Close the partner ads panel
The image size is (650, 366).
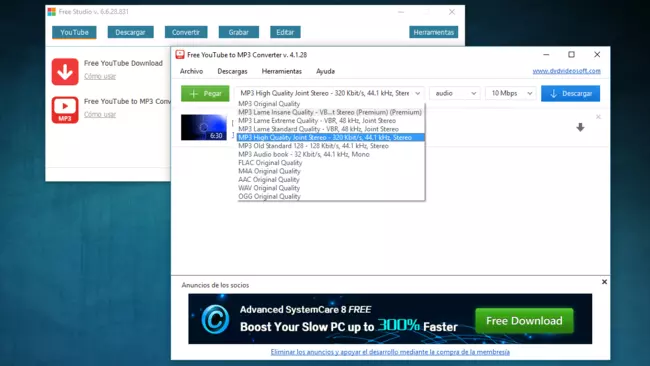click(604, 282)
